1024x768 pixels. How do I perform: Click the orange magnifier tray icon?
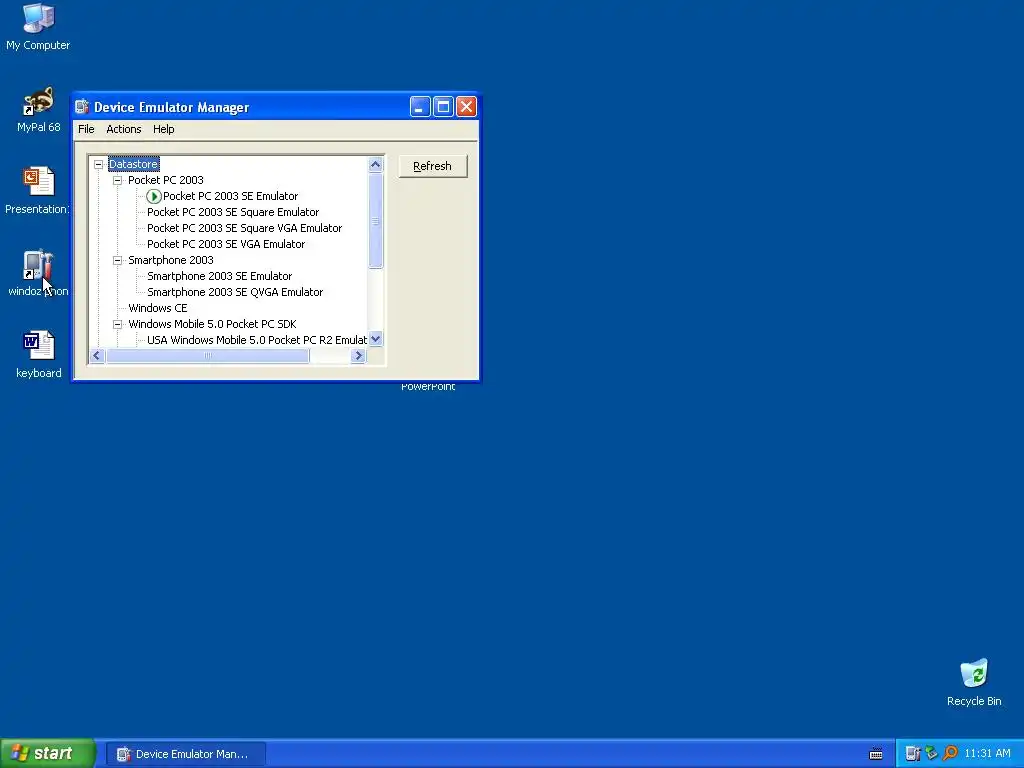(x=950, y=754)
